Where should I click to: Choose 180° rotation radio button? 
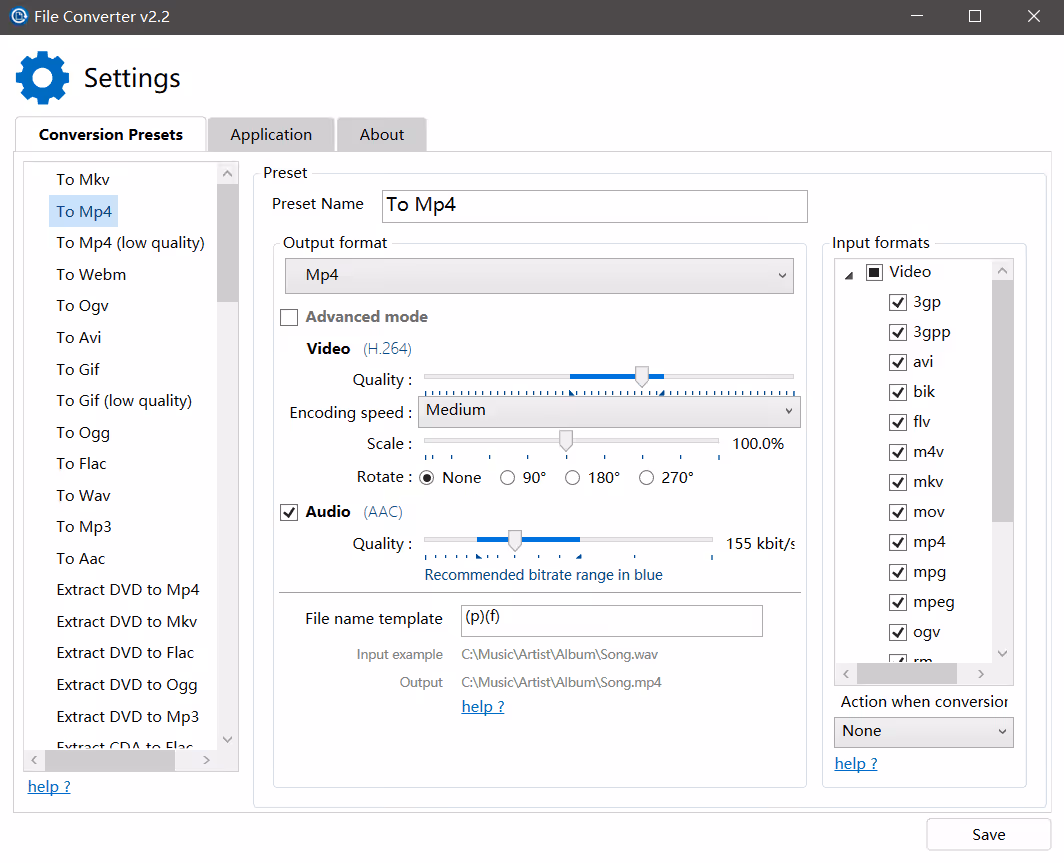(573, 478)
